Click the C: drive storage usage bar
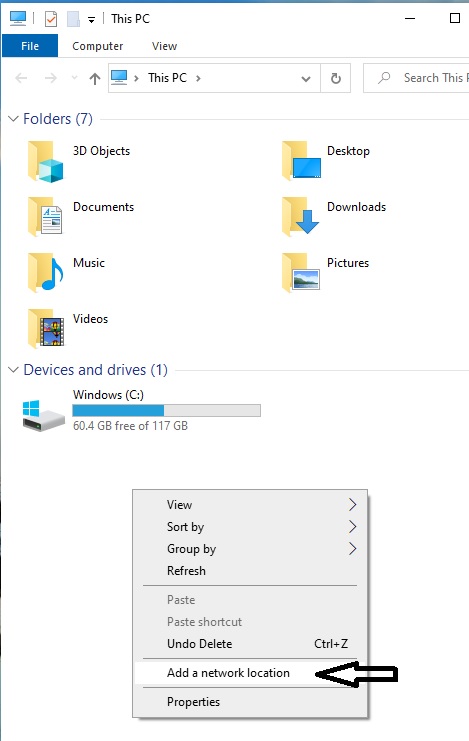Viewport: 469px width, 741px height. (166, 410)
